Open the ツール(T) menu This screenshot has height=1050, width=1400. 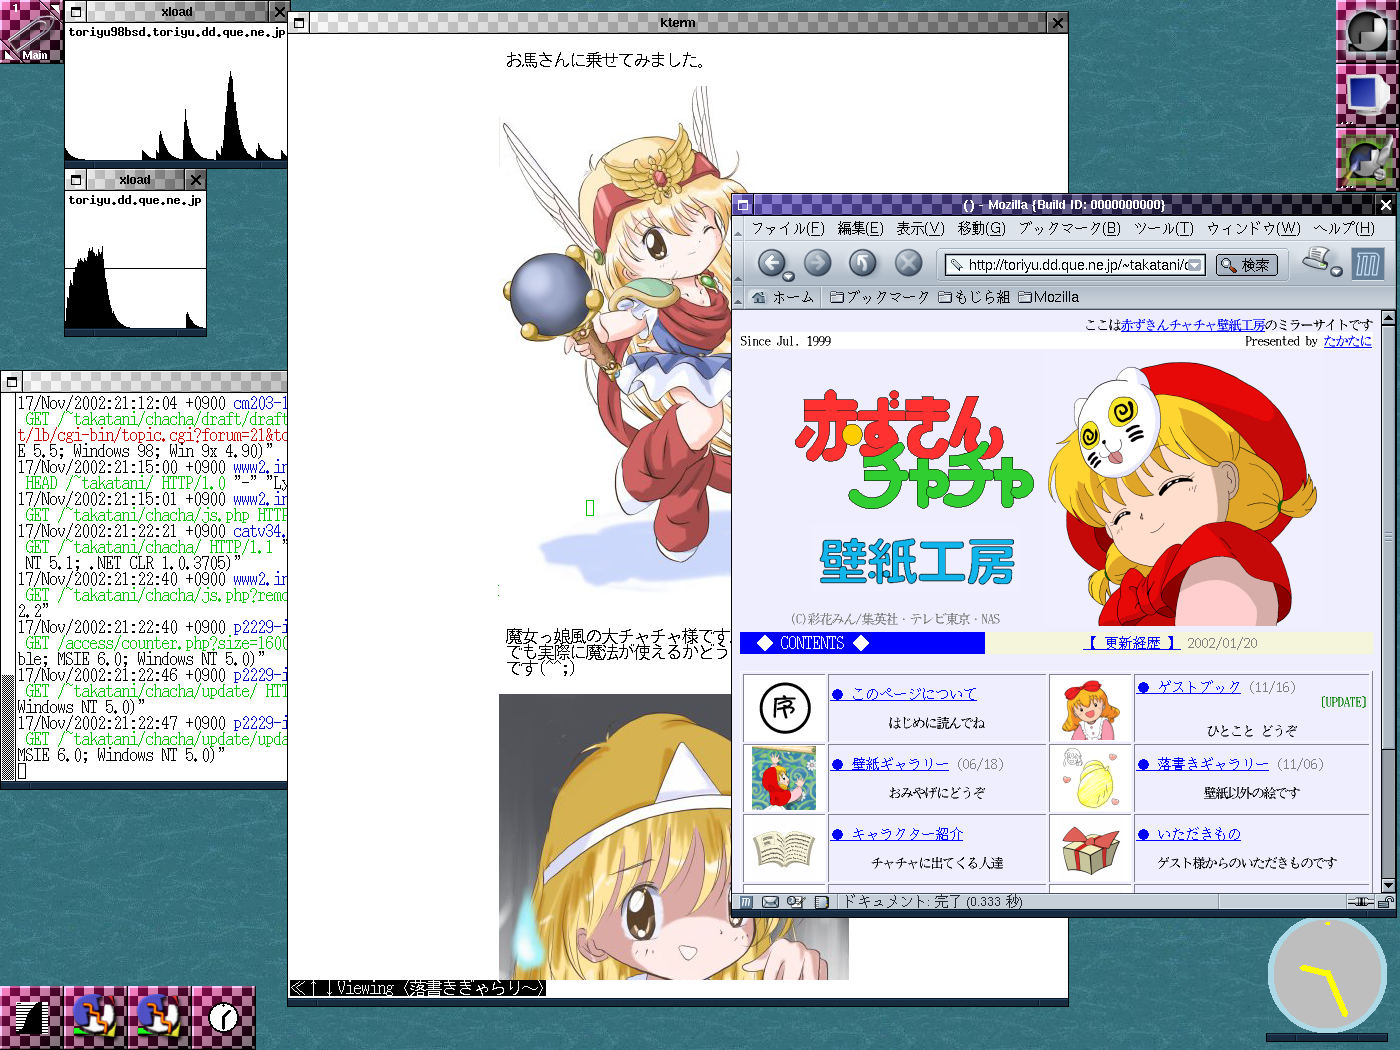click(x=1164, y=228)
